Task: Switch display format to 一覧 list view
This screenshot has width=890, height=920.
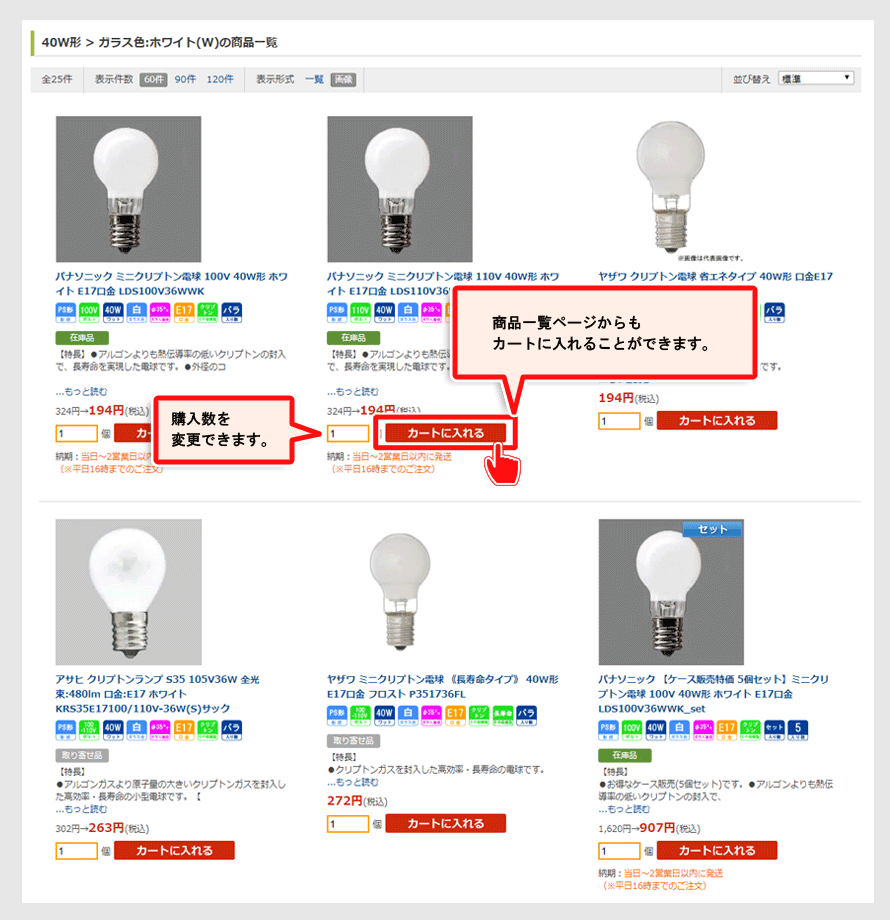Action: click(x=314, y=79)
